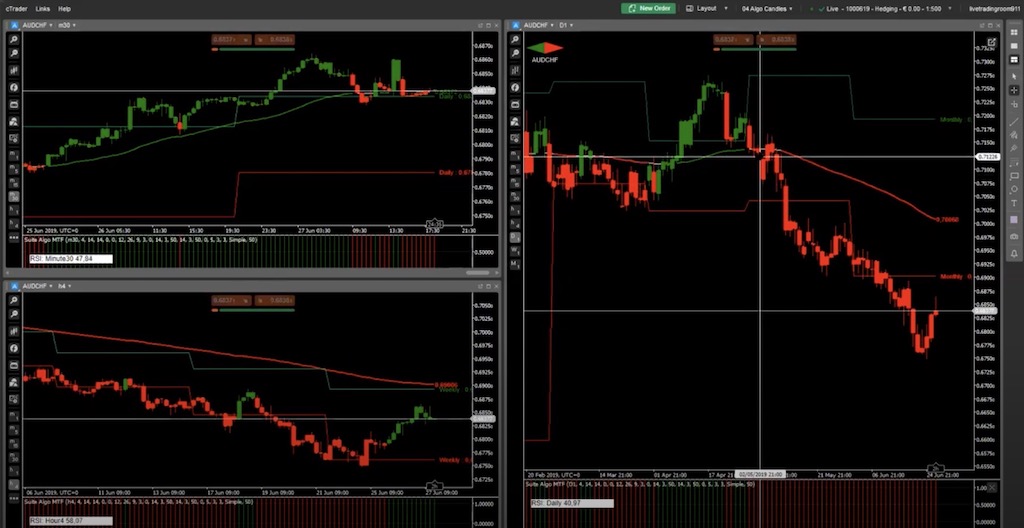The width and height of the screenshot is (1024, 528).
Task: Click the circled f icon in m30 chart toolbar
Action: click(x=14, y=88)
